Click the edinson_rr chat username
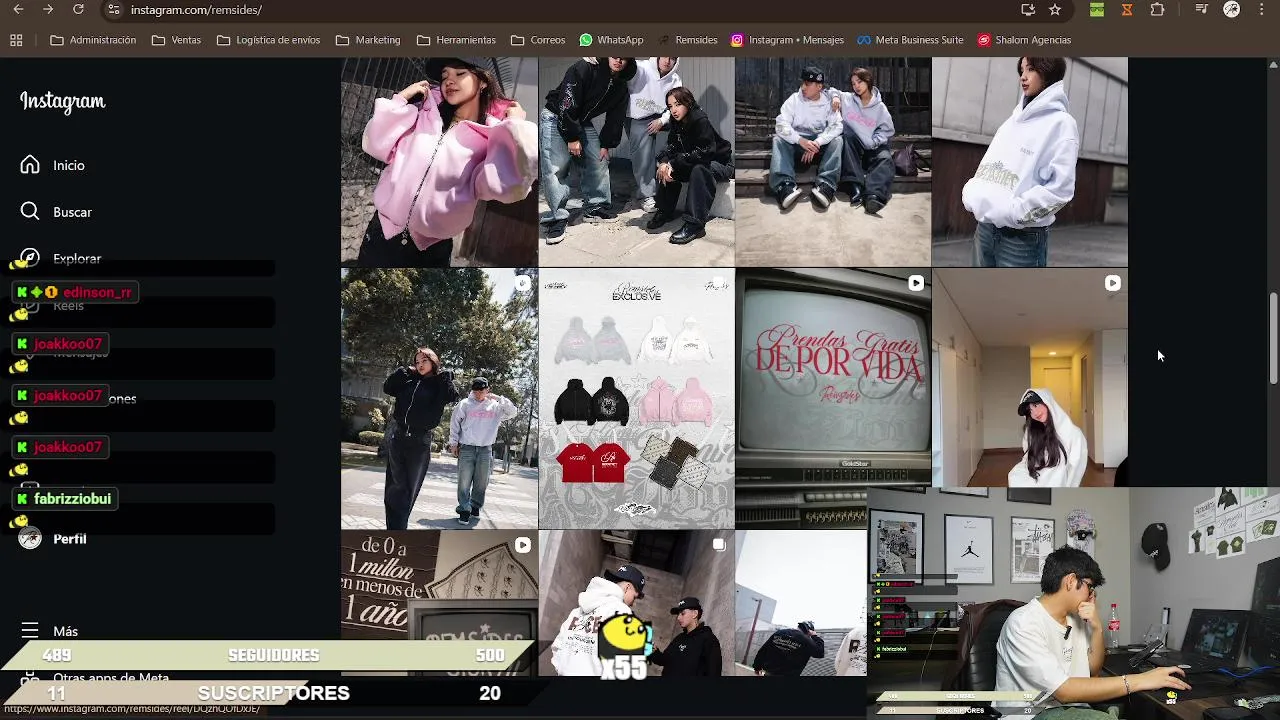The width and height of the screenshot is (1280, 720). click(x=97, y=292)
